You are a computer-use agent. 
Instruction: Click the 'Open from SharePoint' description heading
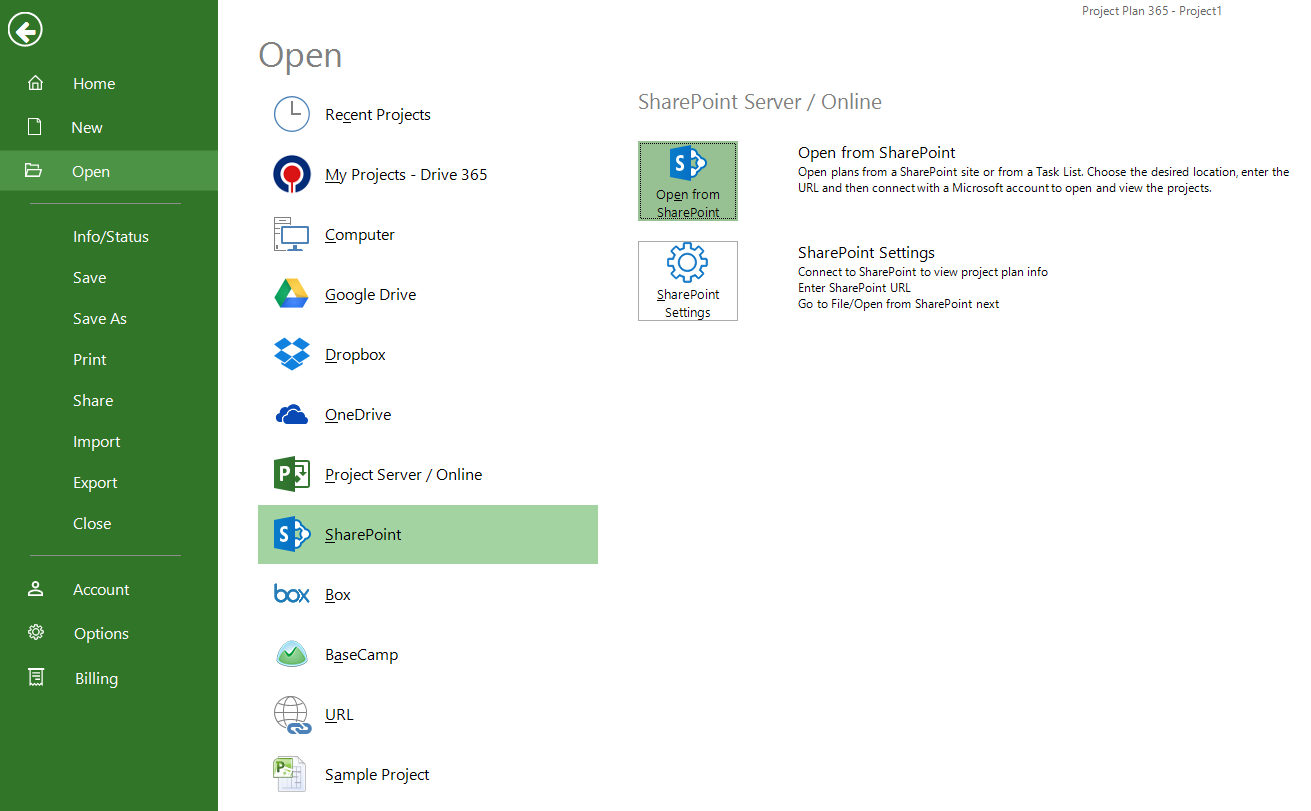877,153
